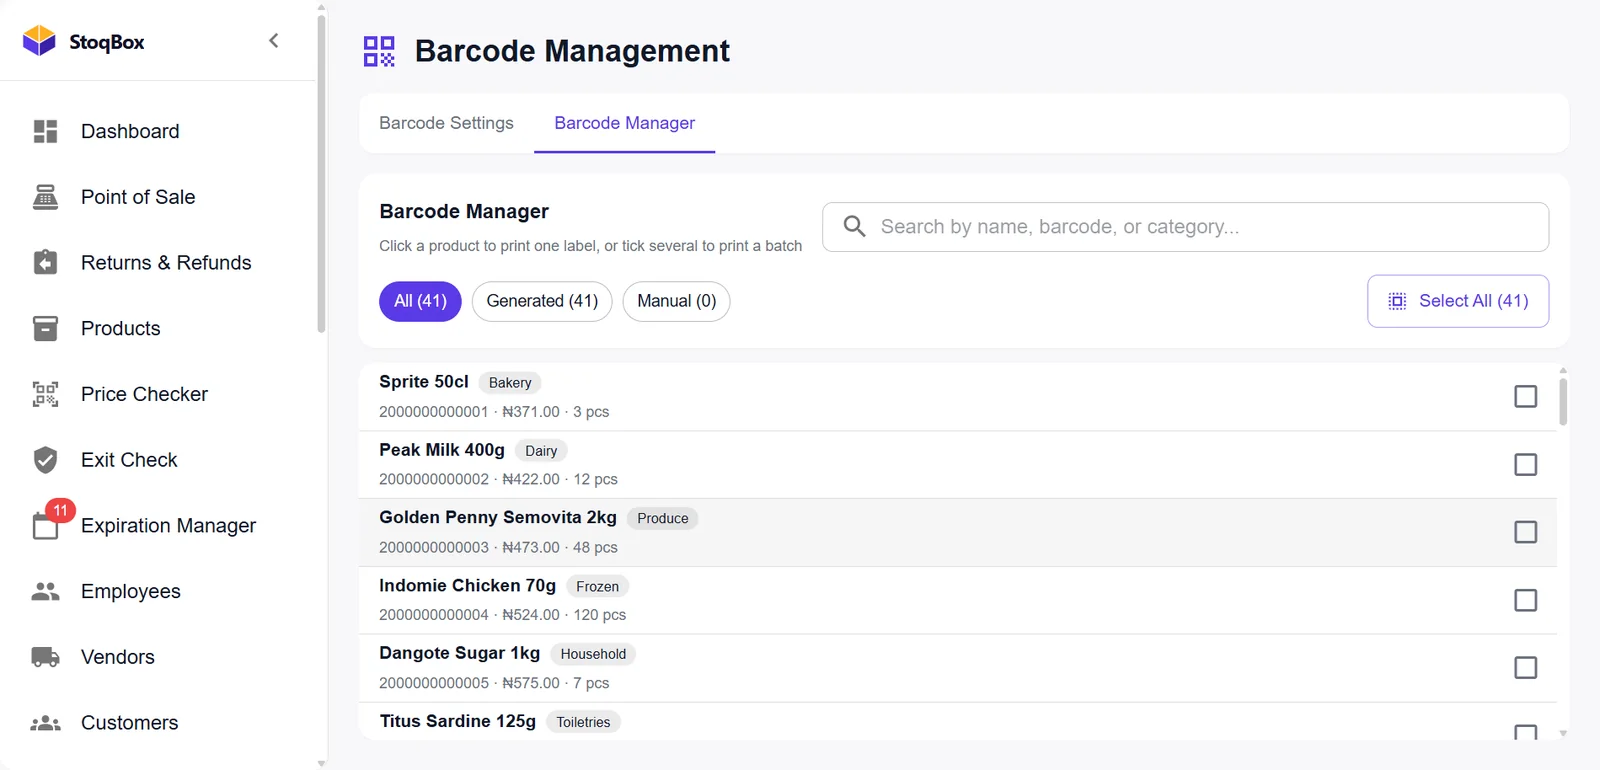Click the Expiration Manager 11 badge
The image size is (1600, 770).
pos(61,510)
